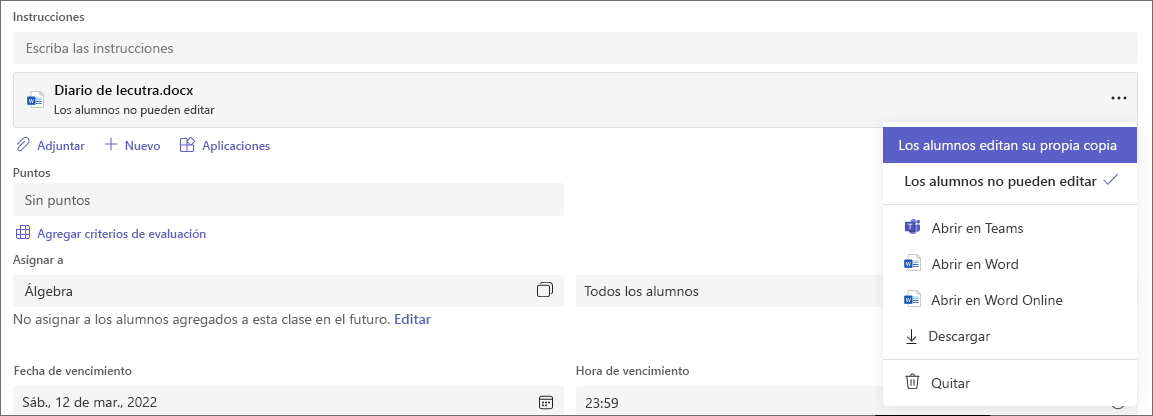This screenshot has width=1153, height=416.
Task: Open the due date field Sáb., 12 de mar., 2022
Action: tap(288, 401)
